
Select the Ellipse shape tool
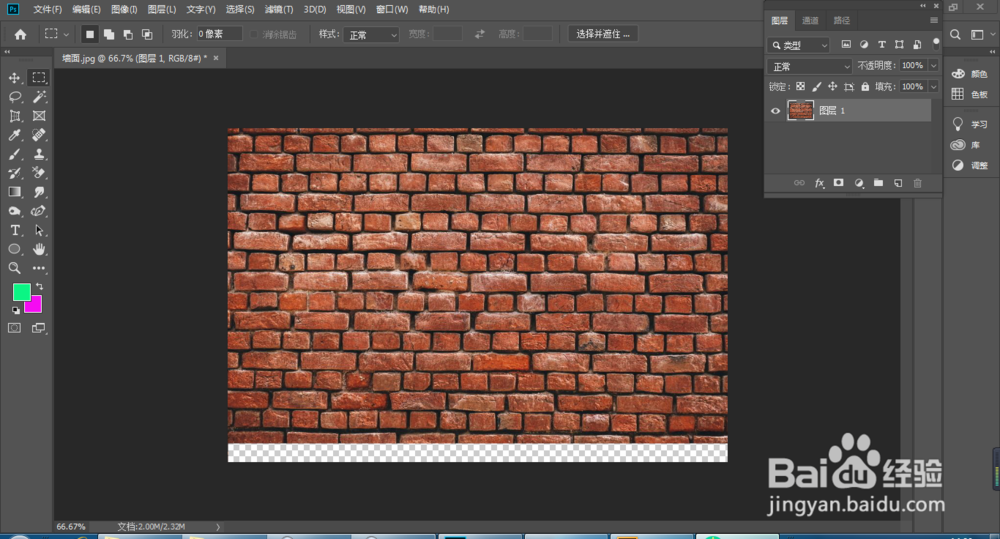[14, 249]
